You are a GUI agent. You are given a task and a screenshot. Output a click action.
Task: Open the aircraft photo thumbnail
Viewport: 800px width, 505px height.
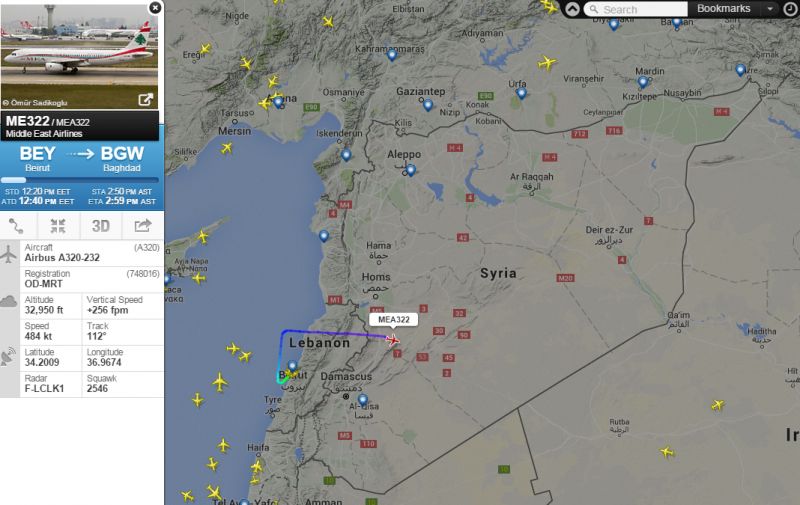point(79,55)
